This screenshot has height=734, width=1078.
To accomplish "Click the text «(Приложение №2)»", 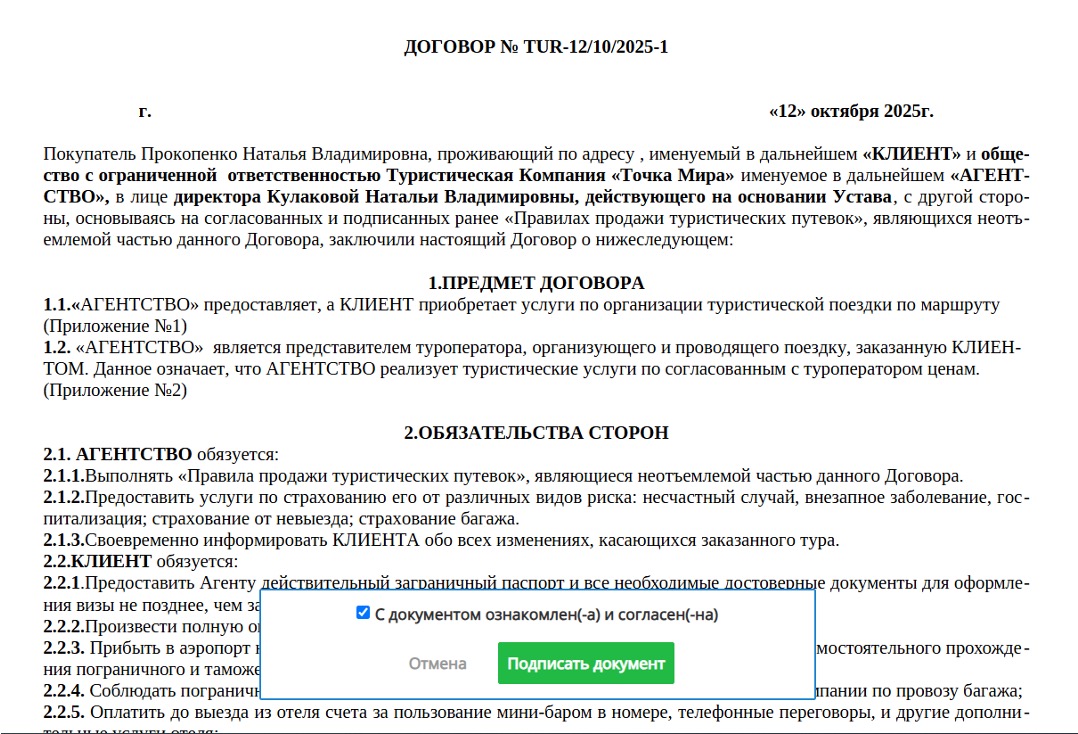I will pyautogui.click(x=115, y=390).
